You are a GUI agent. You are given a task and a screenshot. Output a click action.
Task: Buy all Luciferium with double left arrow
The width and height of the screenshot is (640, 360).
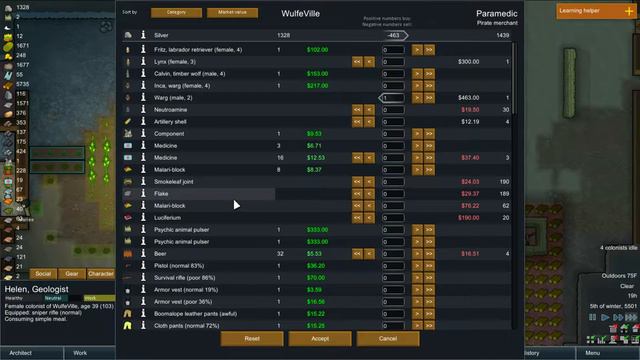pyautogui.click(x=357, y=218)
